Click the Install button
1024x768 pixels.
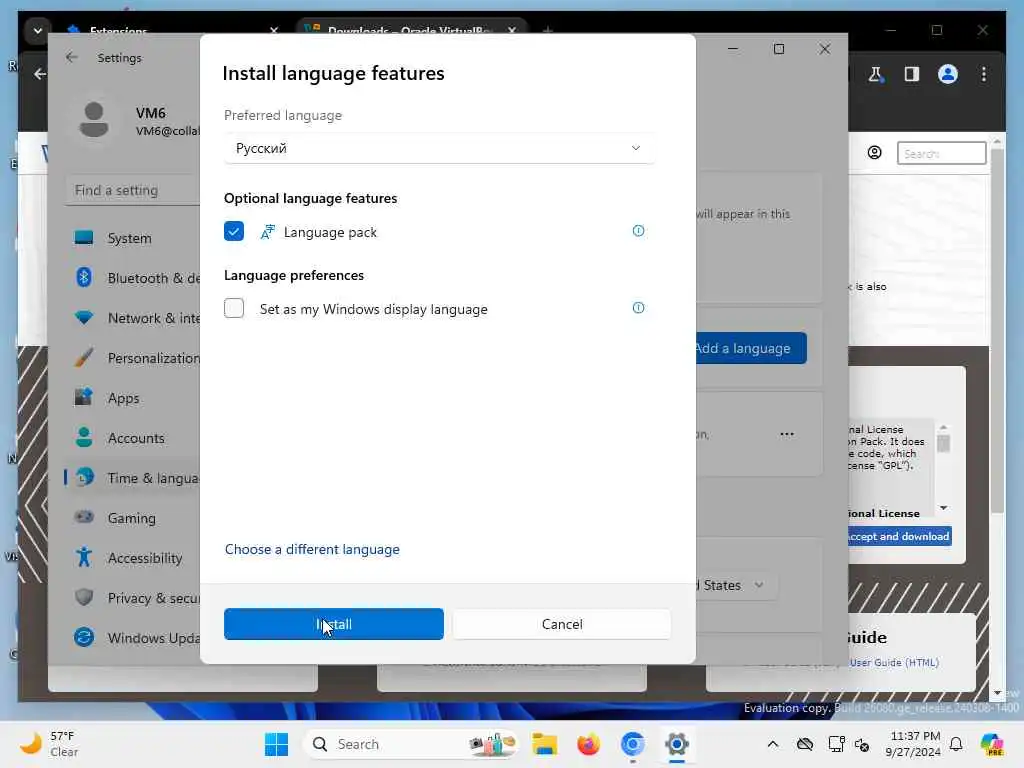334,624
